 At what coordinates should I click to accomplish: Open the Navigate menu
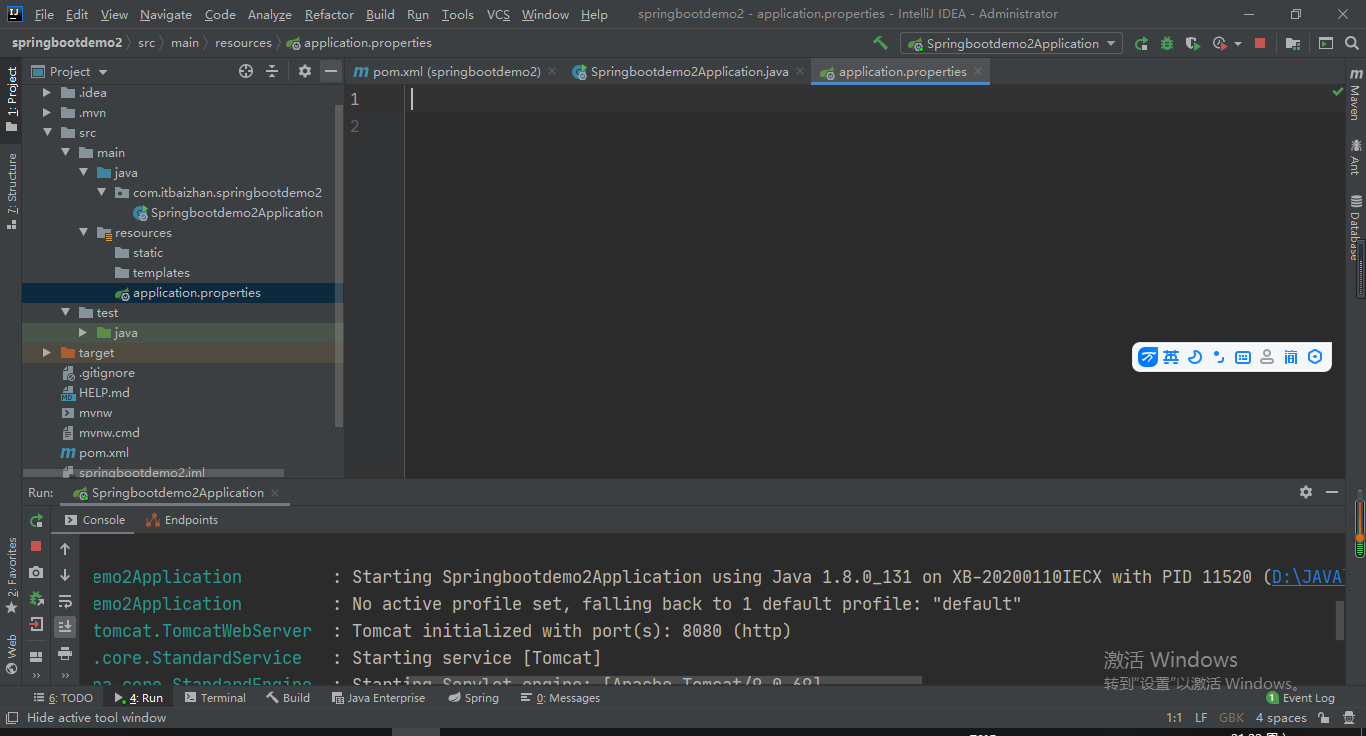pos(166,14)
